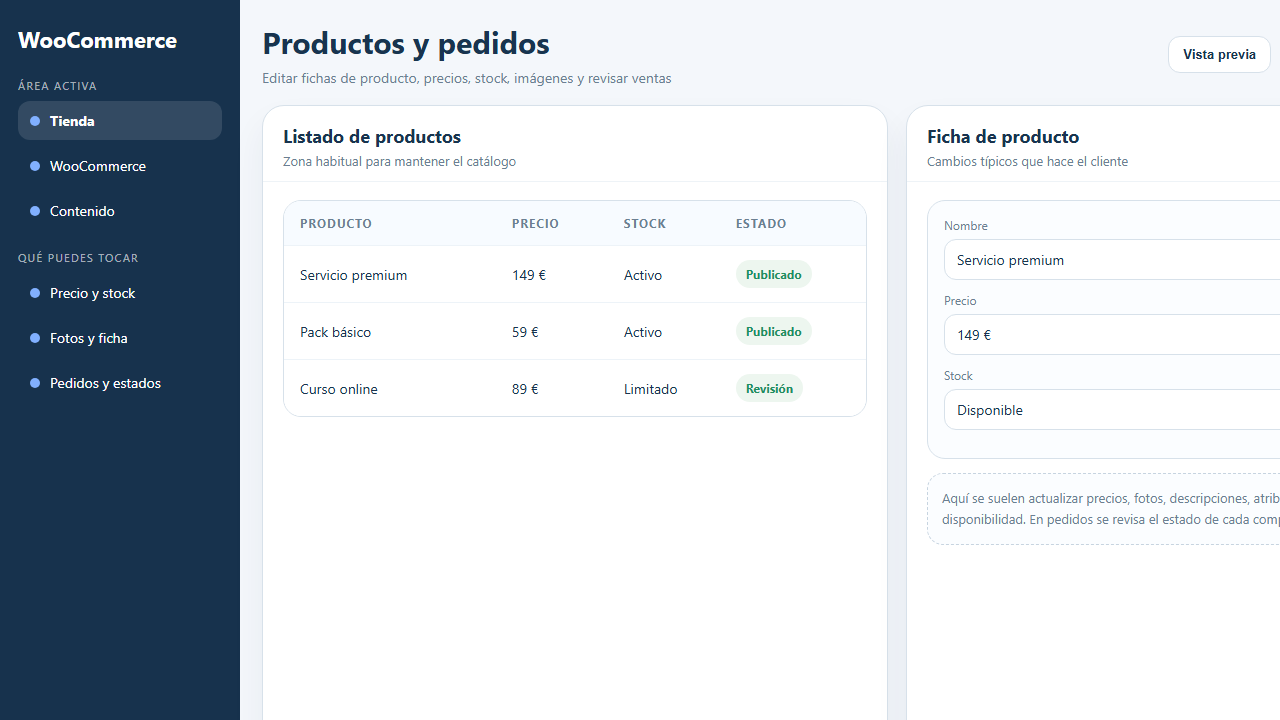Click the Fotos y ficha bullet icon
The height and width of the screenshot is (720, 1280).
(36, 337)
